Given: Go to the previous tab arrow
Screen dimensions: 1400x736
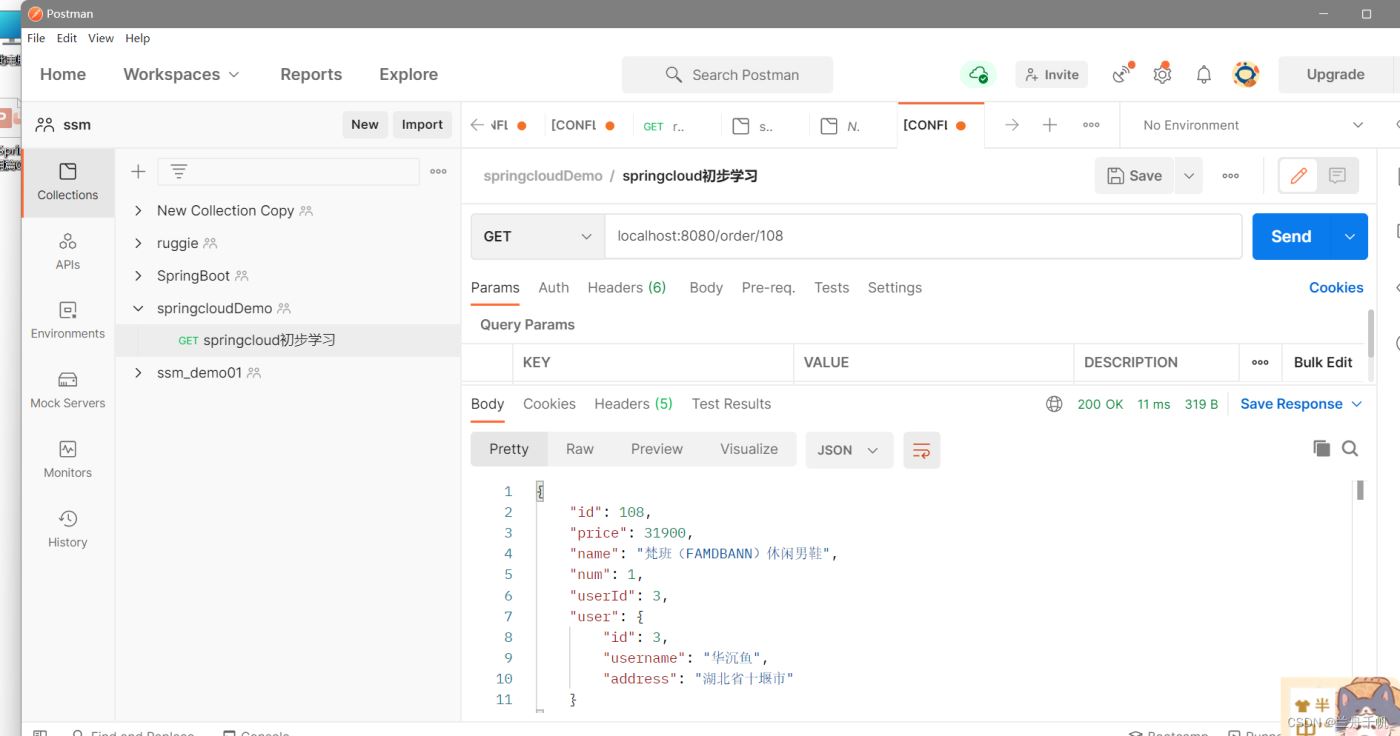Looking at the screenshot, I should coord(477,125).
